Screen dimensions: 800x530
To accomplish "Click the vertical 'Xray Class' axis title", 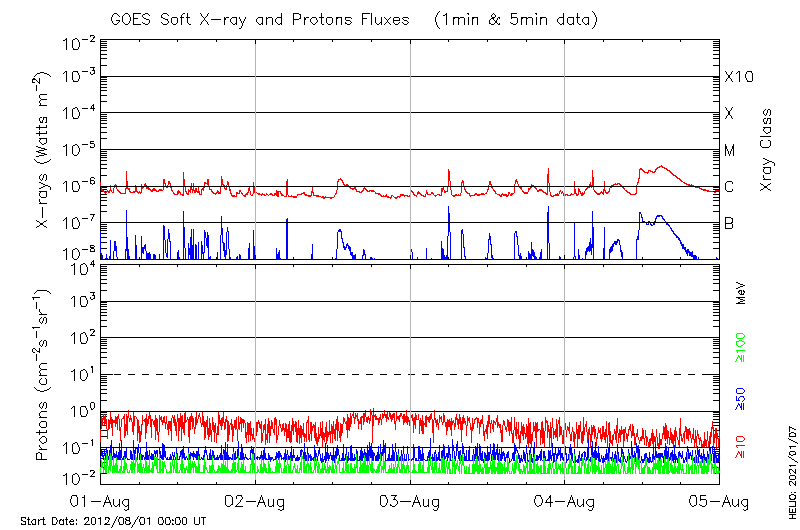I will tap(766, 150).
